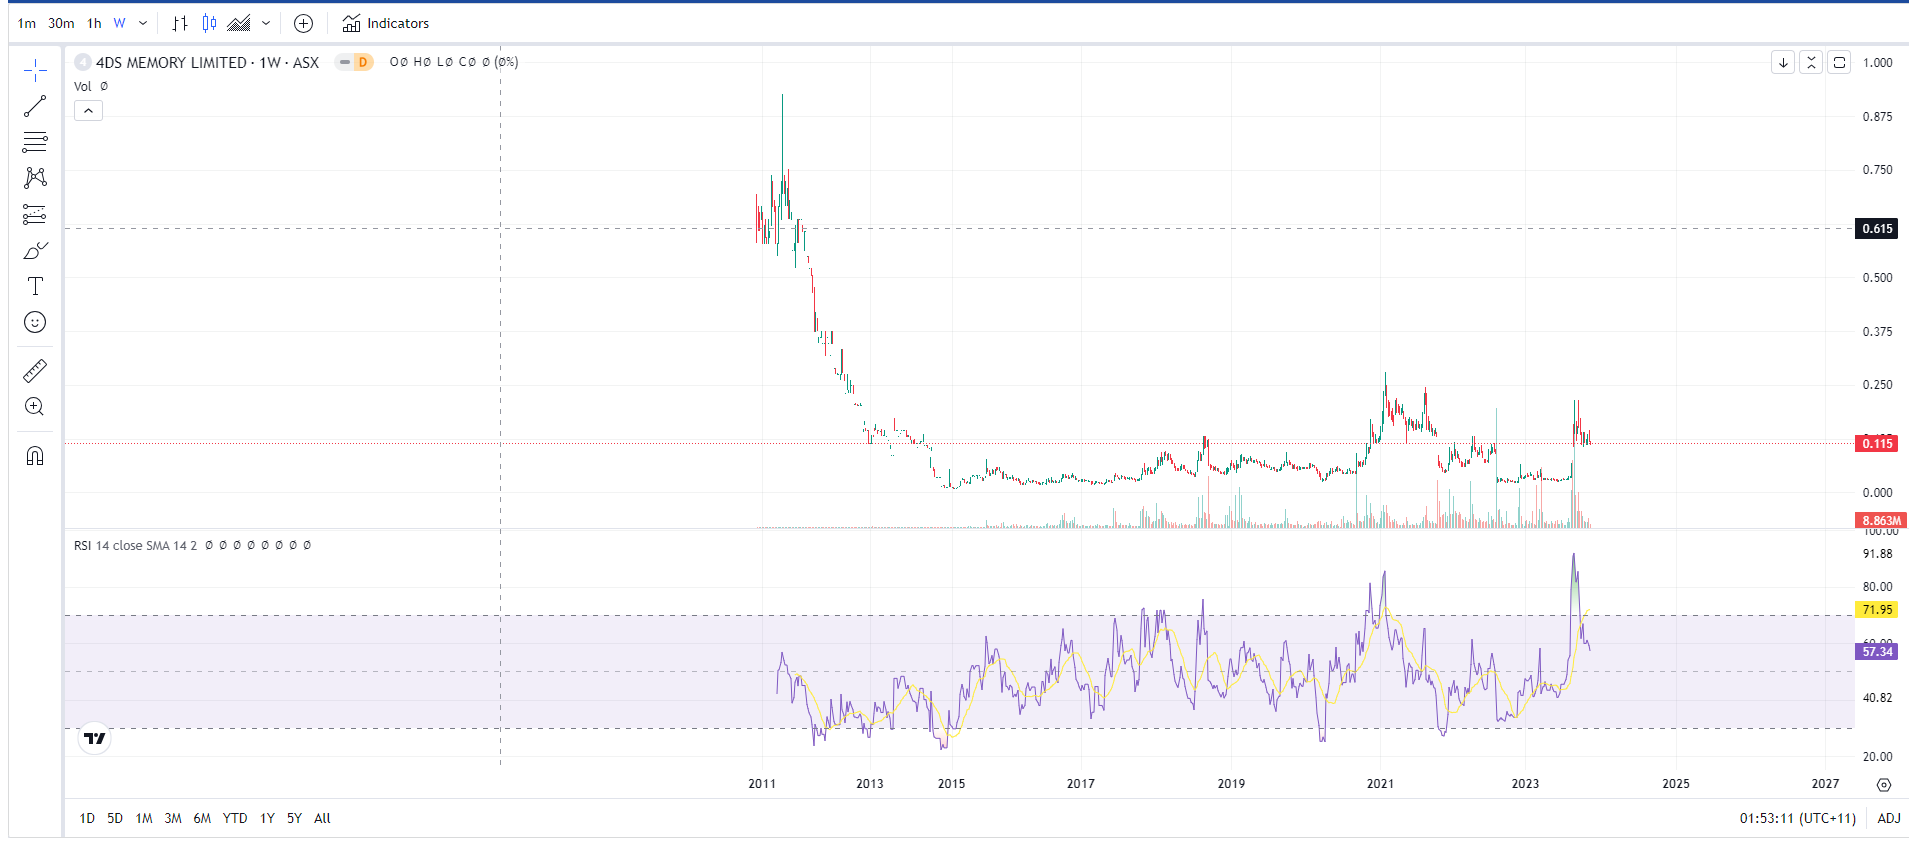Activate the zoom in tool
1909x845 pixels.
35,407
